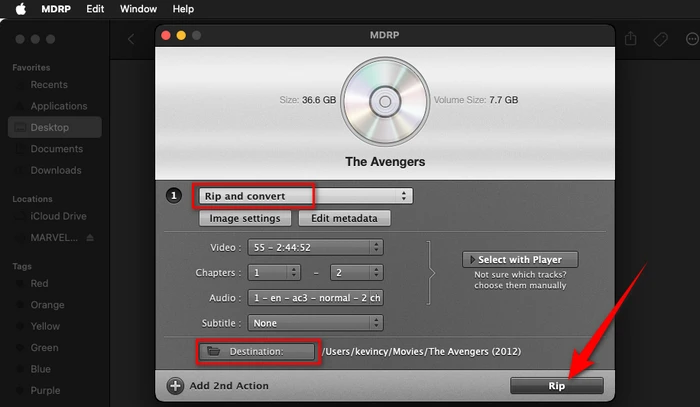The height and width of the screenshot is (407, 700).
Task: Open the ending chapter dropdown set to 2
Action: pyautogui.click(x=357, y=273)
